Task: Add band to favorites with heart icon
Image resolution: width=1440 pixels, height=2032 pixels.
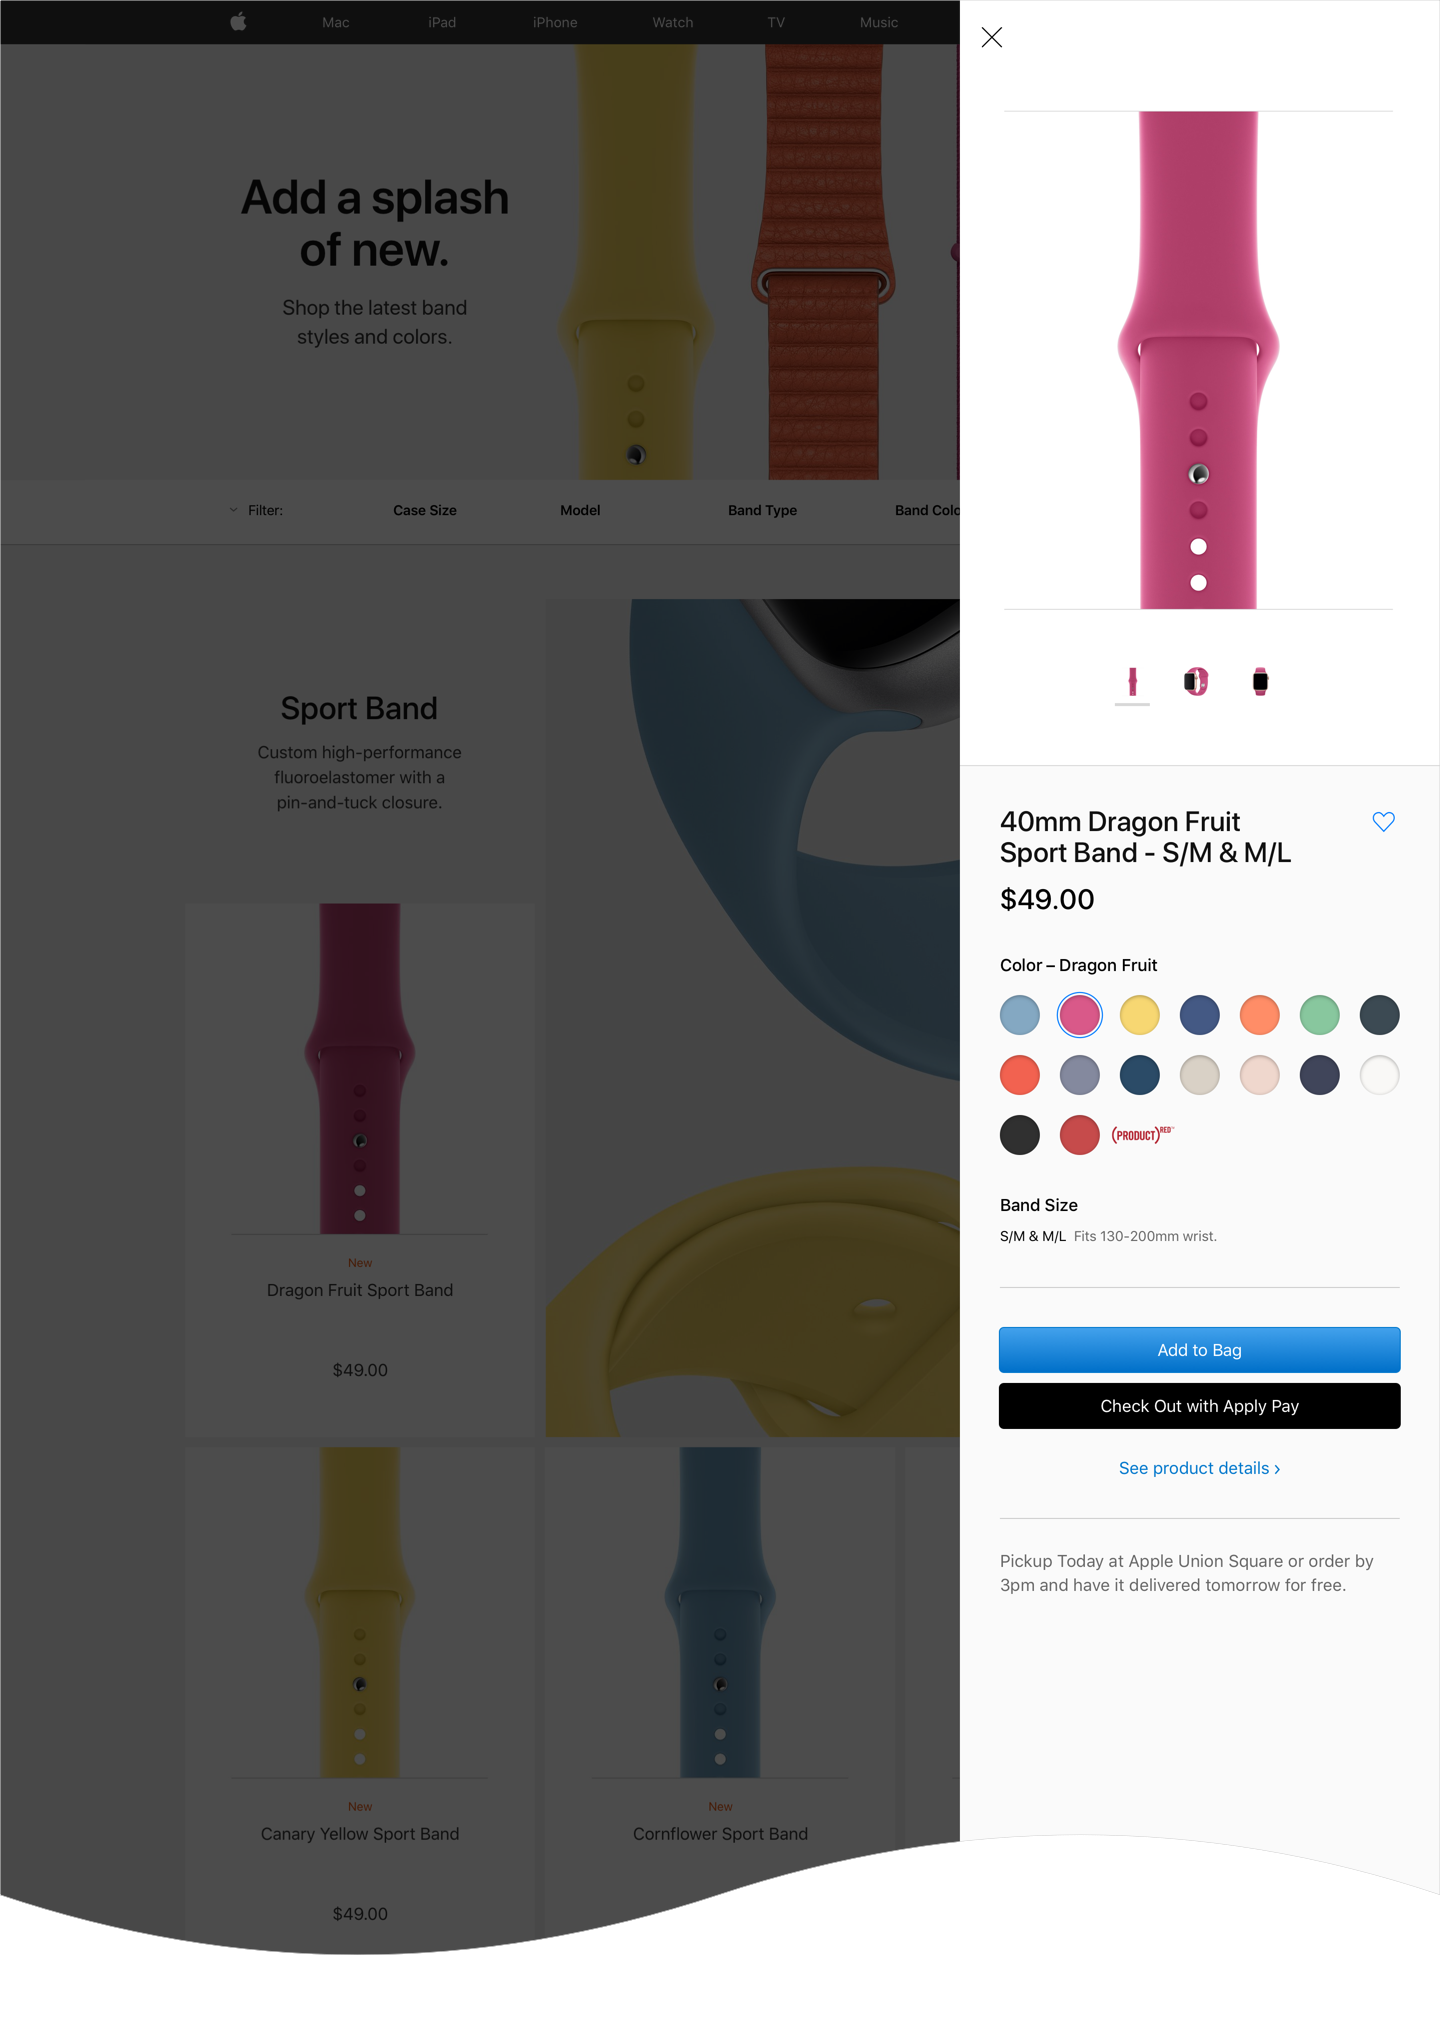Action: (1383, 822)
